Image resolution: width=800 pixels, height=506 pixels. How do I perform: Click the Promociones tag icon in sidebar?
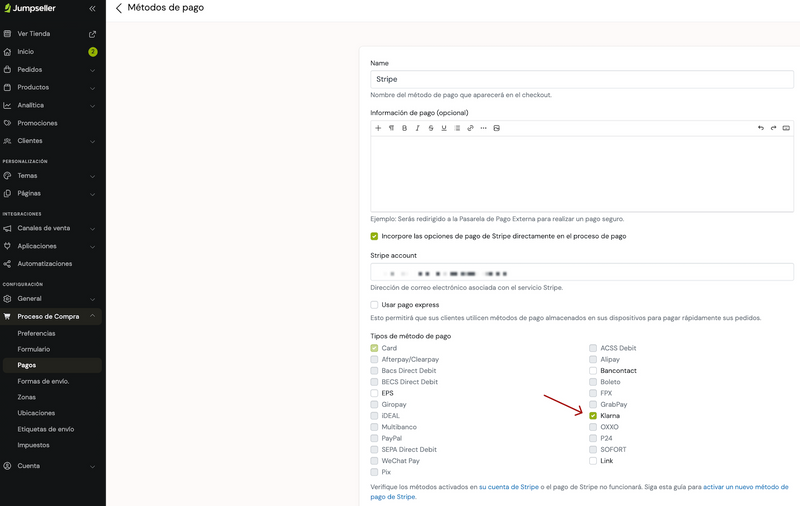7,123
